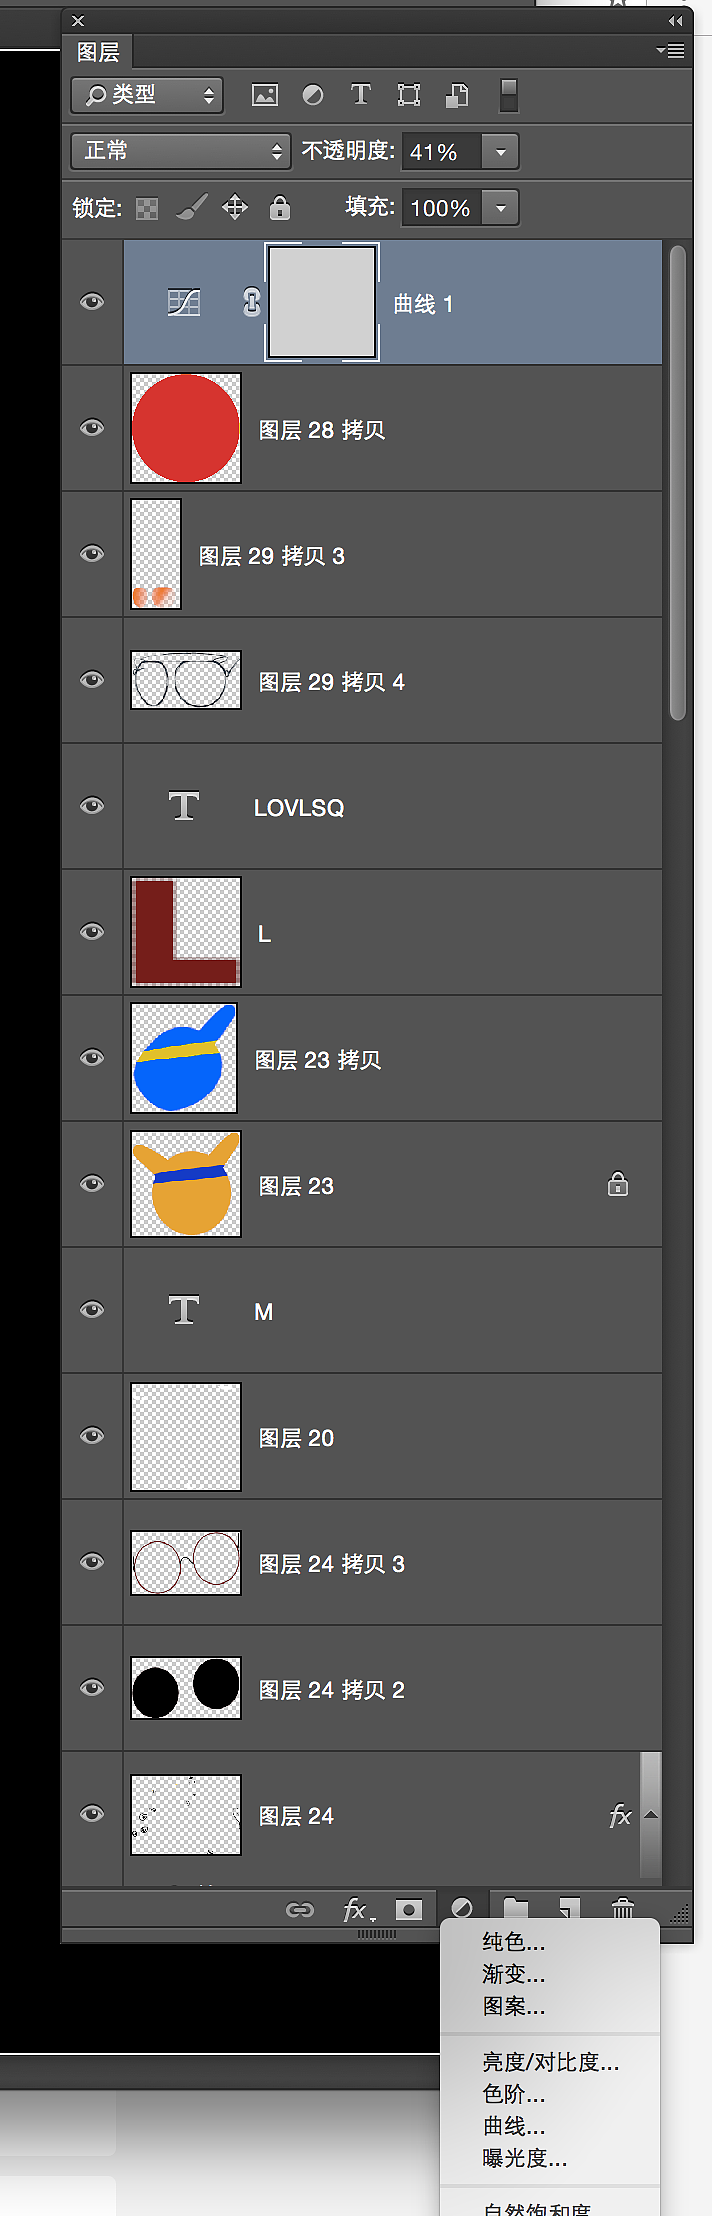Click the delete layer trash icon
The image size is (712, 2216).
coord(622,1910)
